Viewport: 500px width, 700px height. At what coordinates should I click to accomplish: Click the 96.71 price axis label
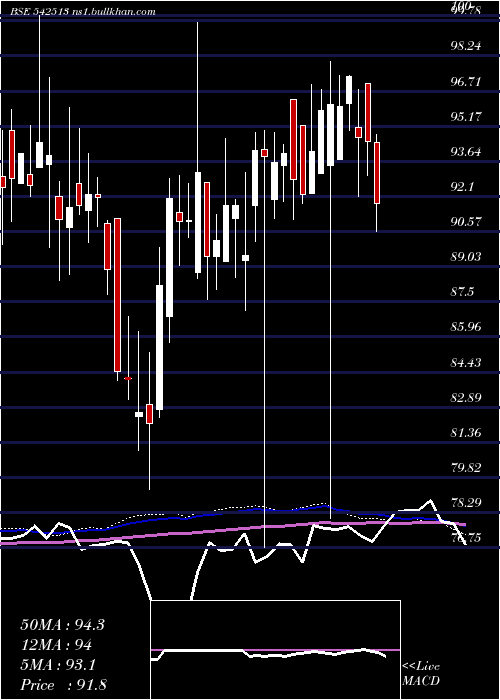pyautogui.click(x=467, y=82)
